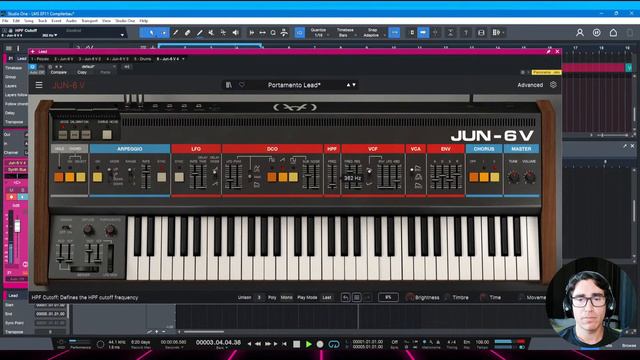Image resolution: width=640 pixels, height=360 pixels.
Task: Click the transport Play button
Action: pos(309,344)
